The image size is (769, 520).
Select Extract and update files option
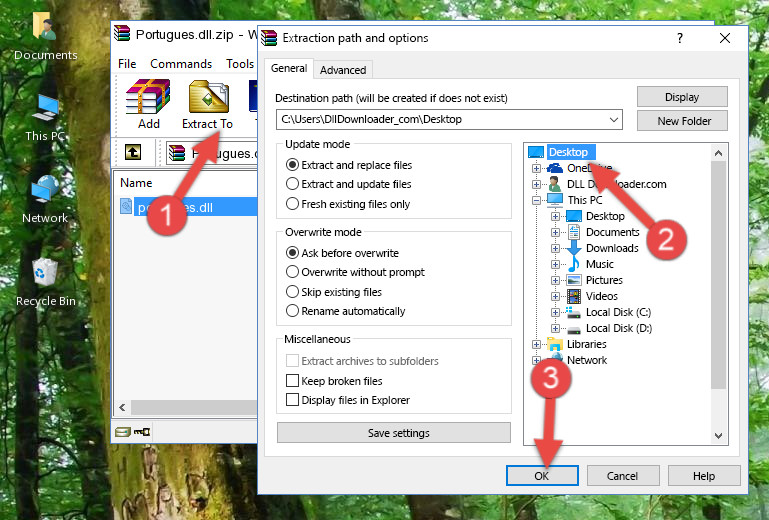pyautogui.click(x=292, y=184)
